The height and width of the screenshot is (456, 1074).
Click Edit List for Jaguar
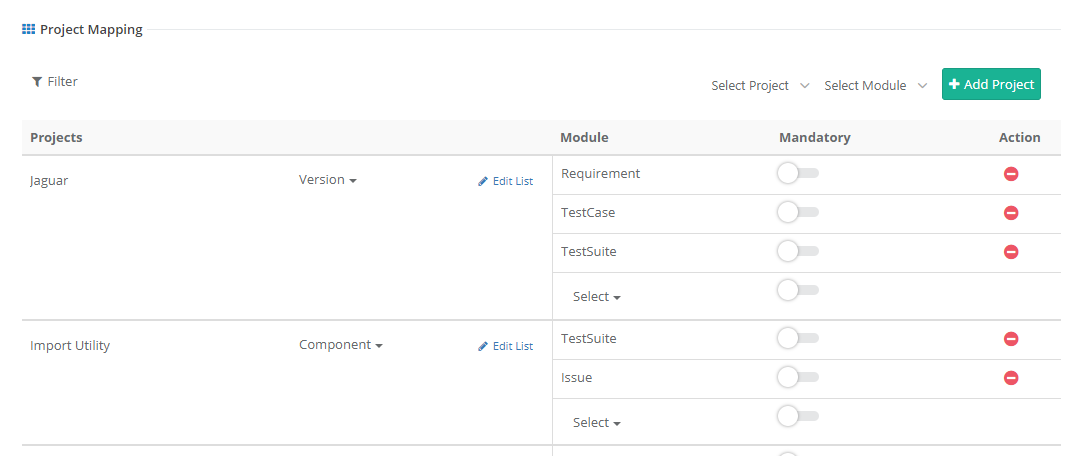coord(505,181)
